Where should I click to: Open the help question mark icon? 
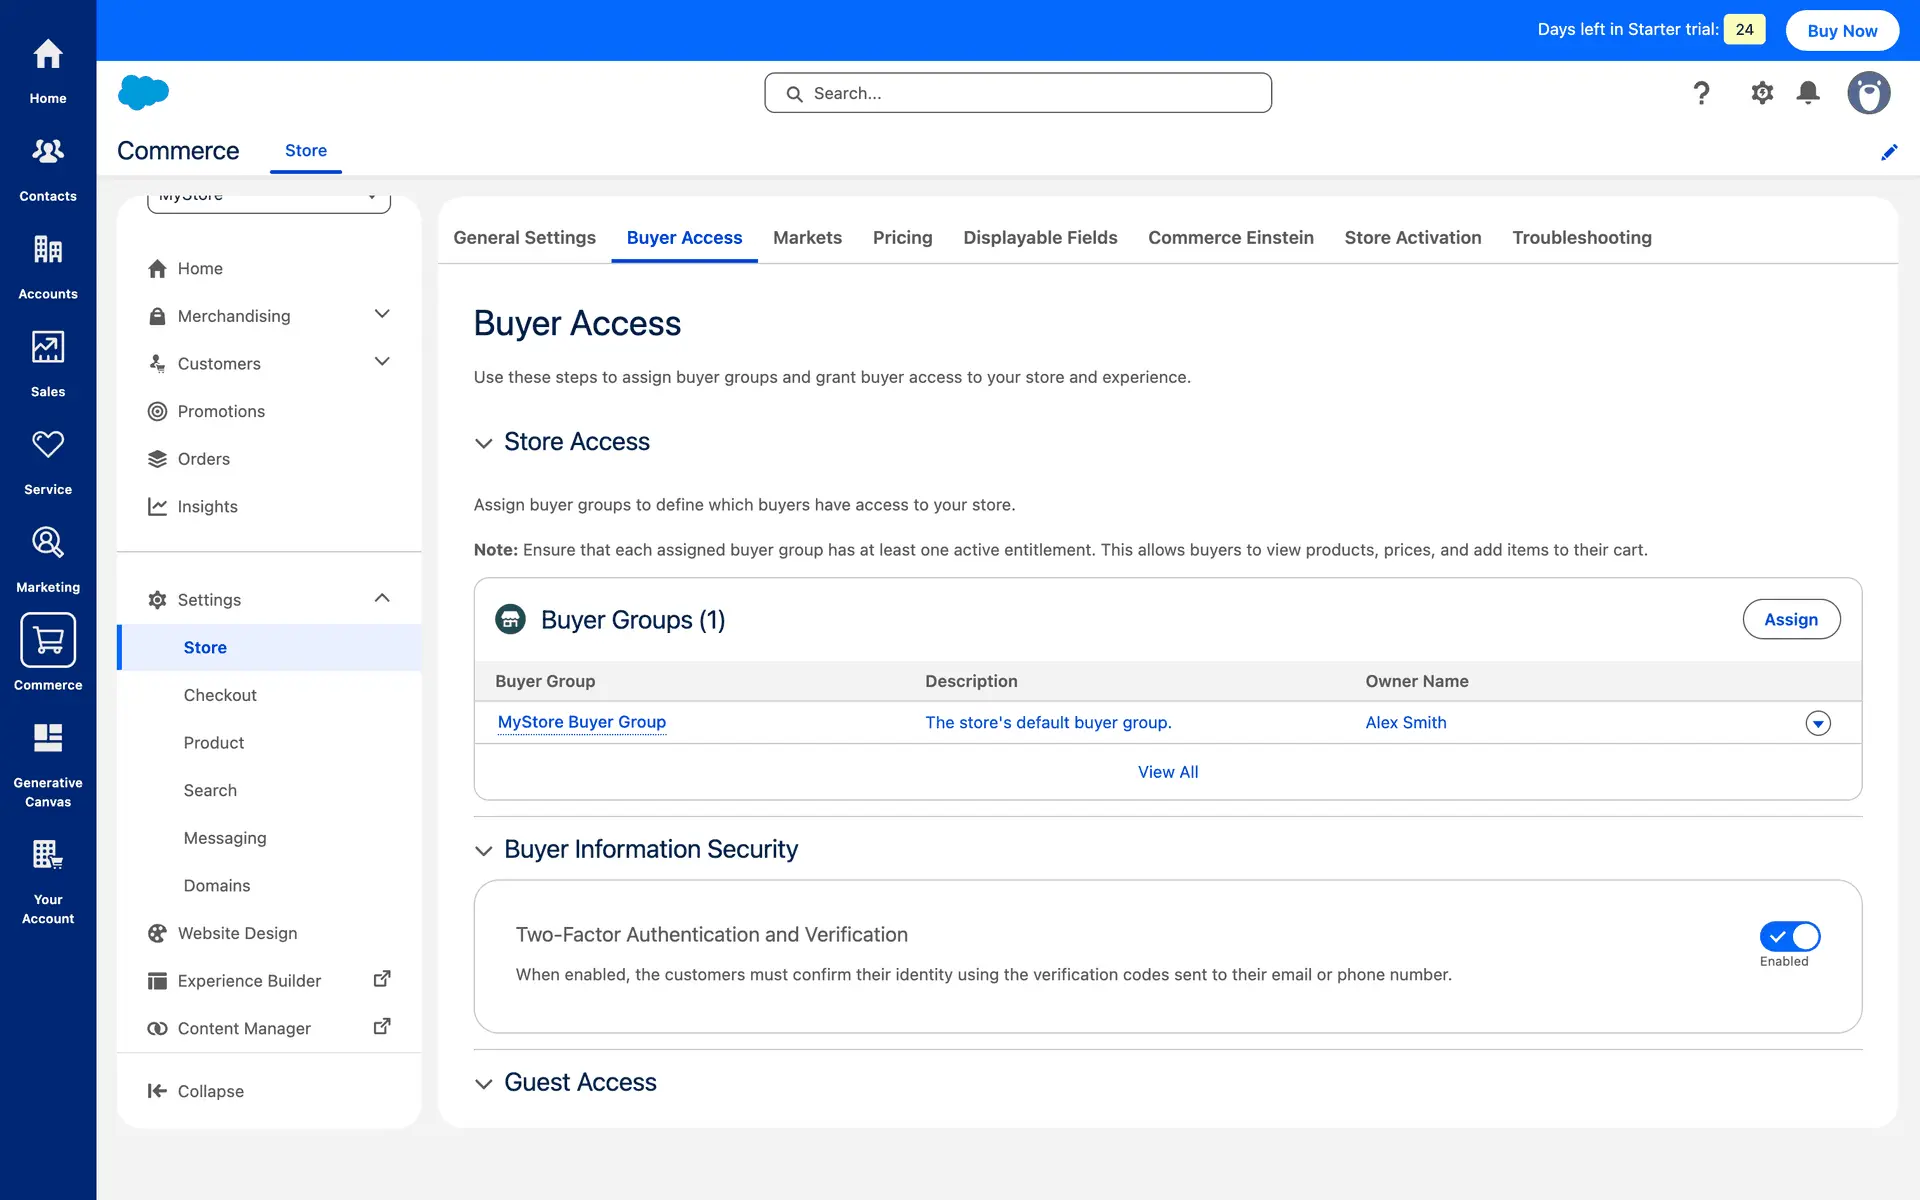coord(1701,93)
